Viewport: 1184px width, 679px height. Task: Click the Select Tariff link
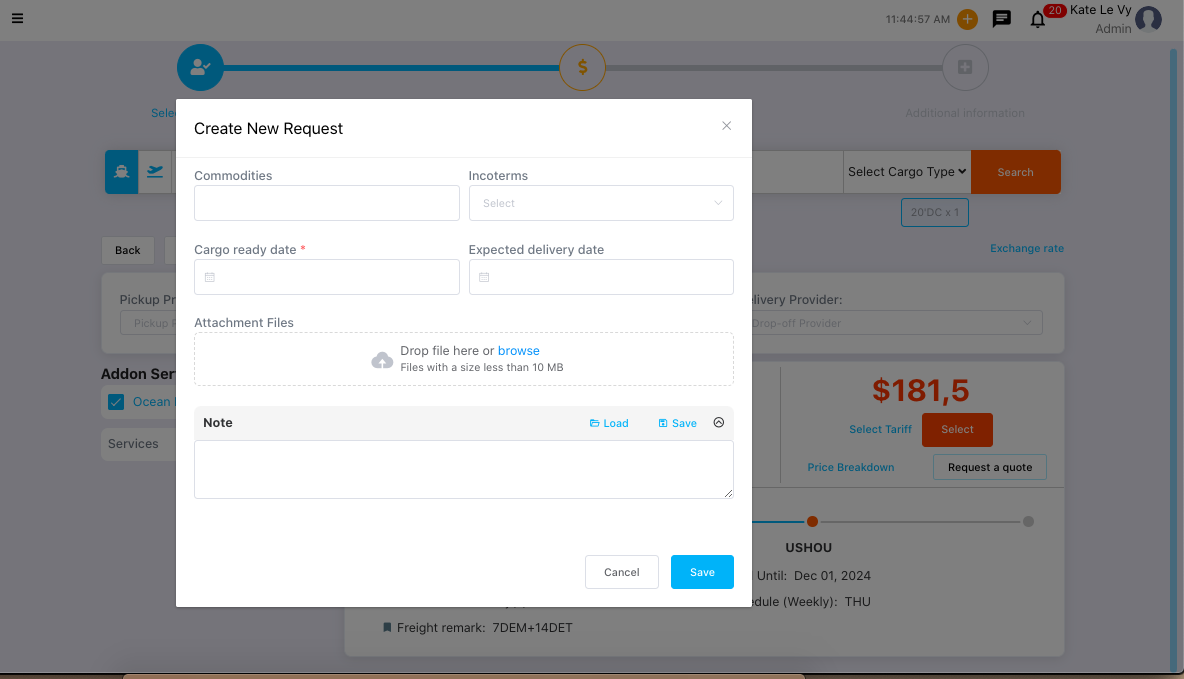pos(880,430)
